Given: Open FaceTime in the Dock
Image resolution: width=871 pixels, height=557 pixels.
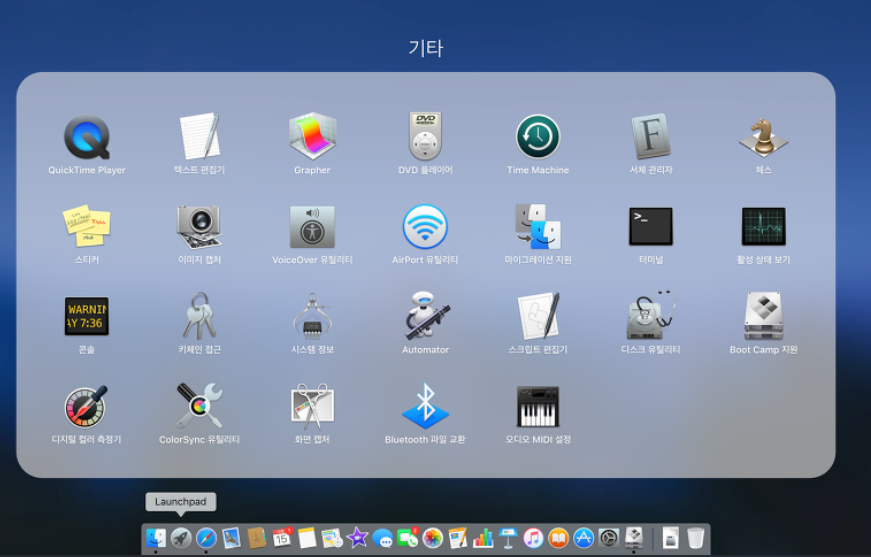Looking at the screenshot, I should pyautogui.click(x=408, y=537).
